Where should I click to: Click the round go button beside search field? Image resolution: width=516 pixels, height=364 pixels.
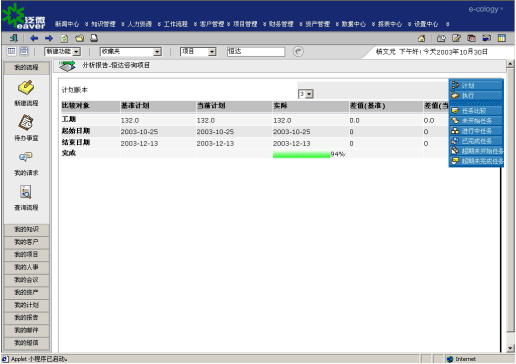pyautogui.click(x=298, y=51)
